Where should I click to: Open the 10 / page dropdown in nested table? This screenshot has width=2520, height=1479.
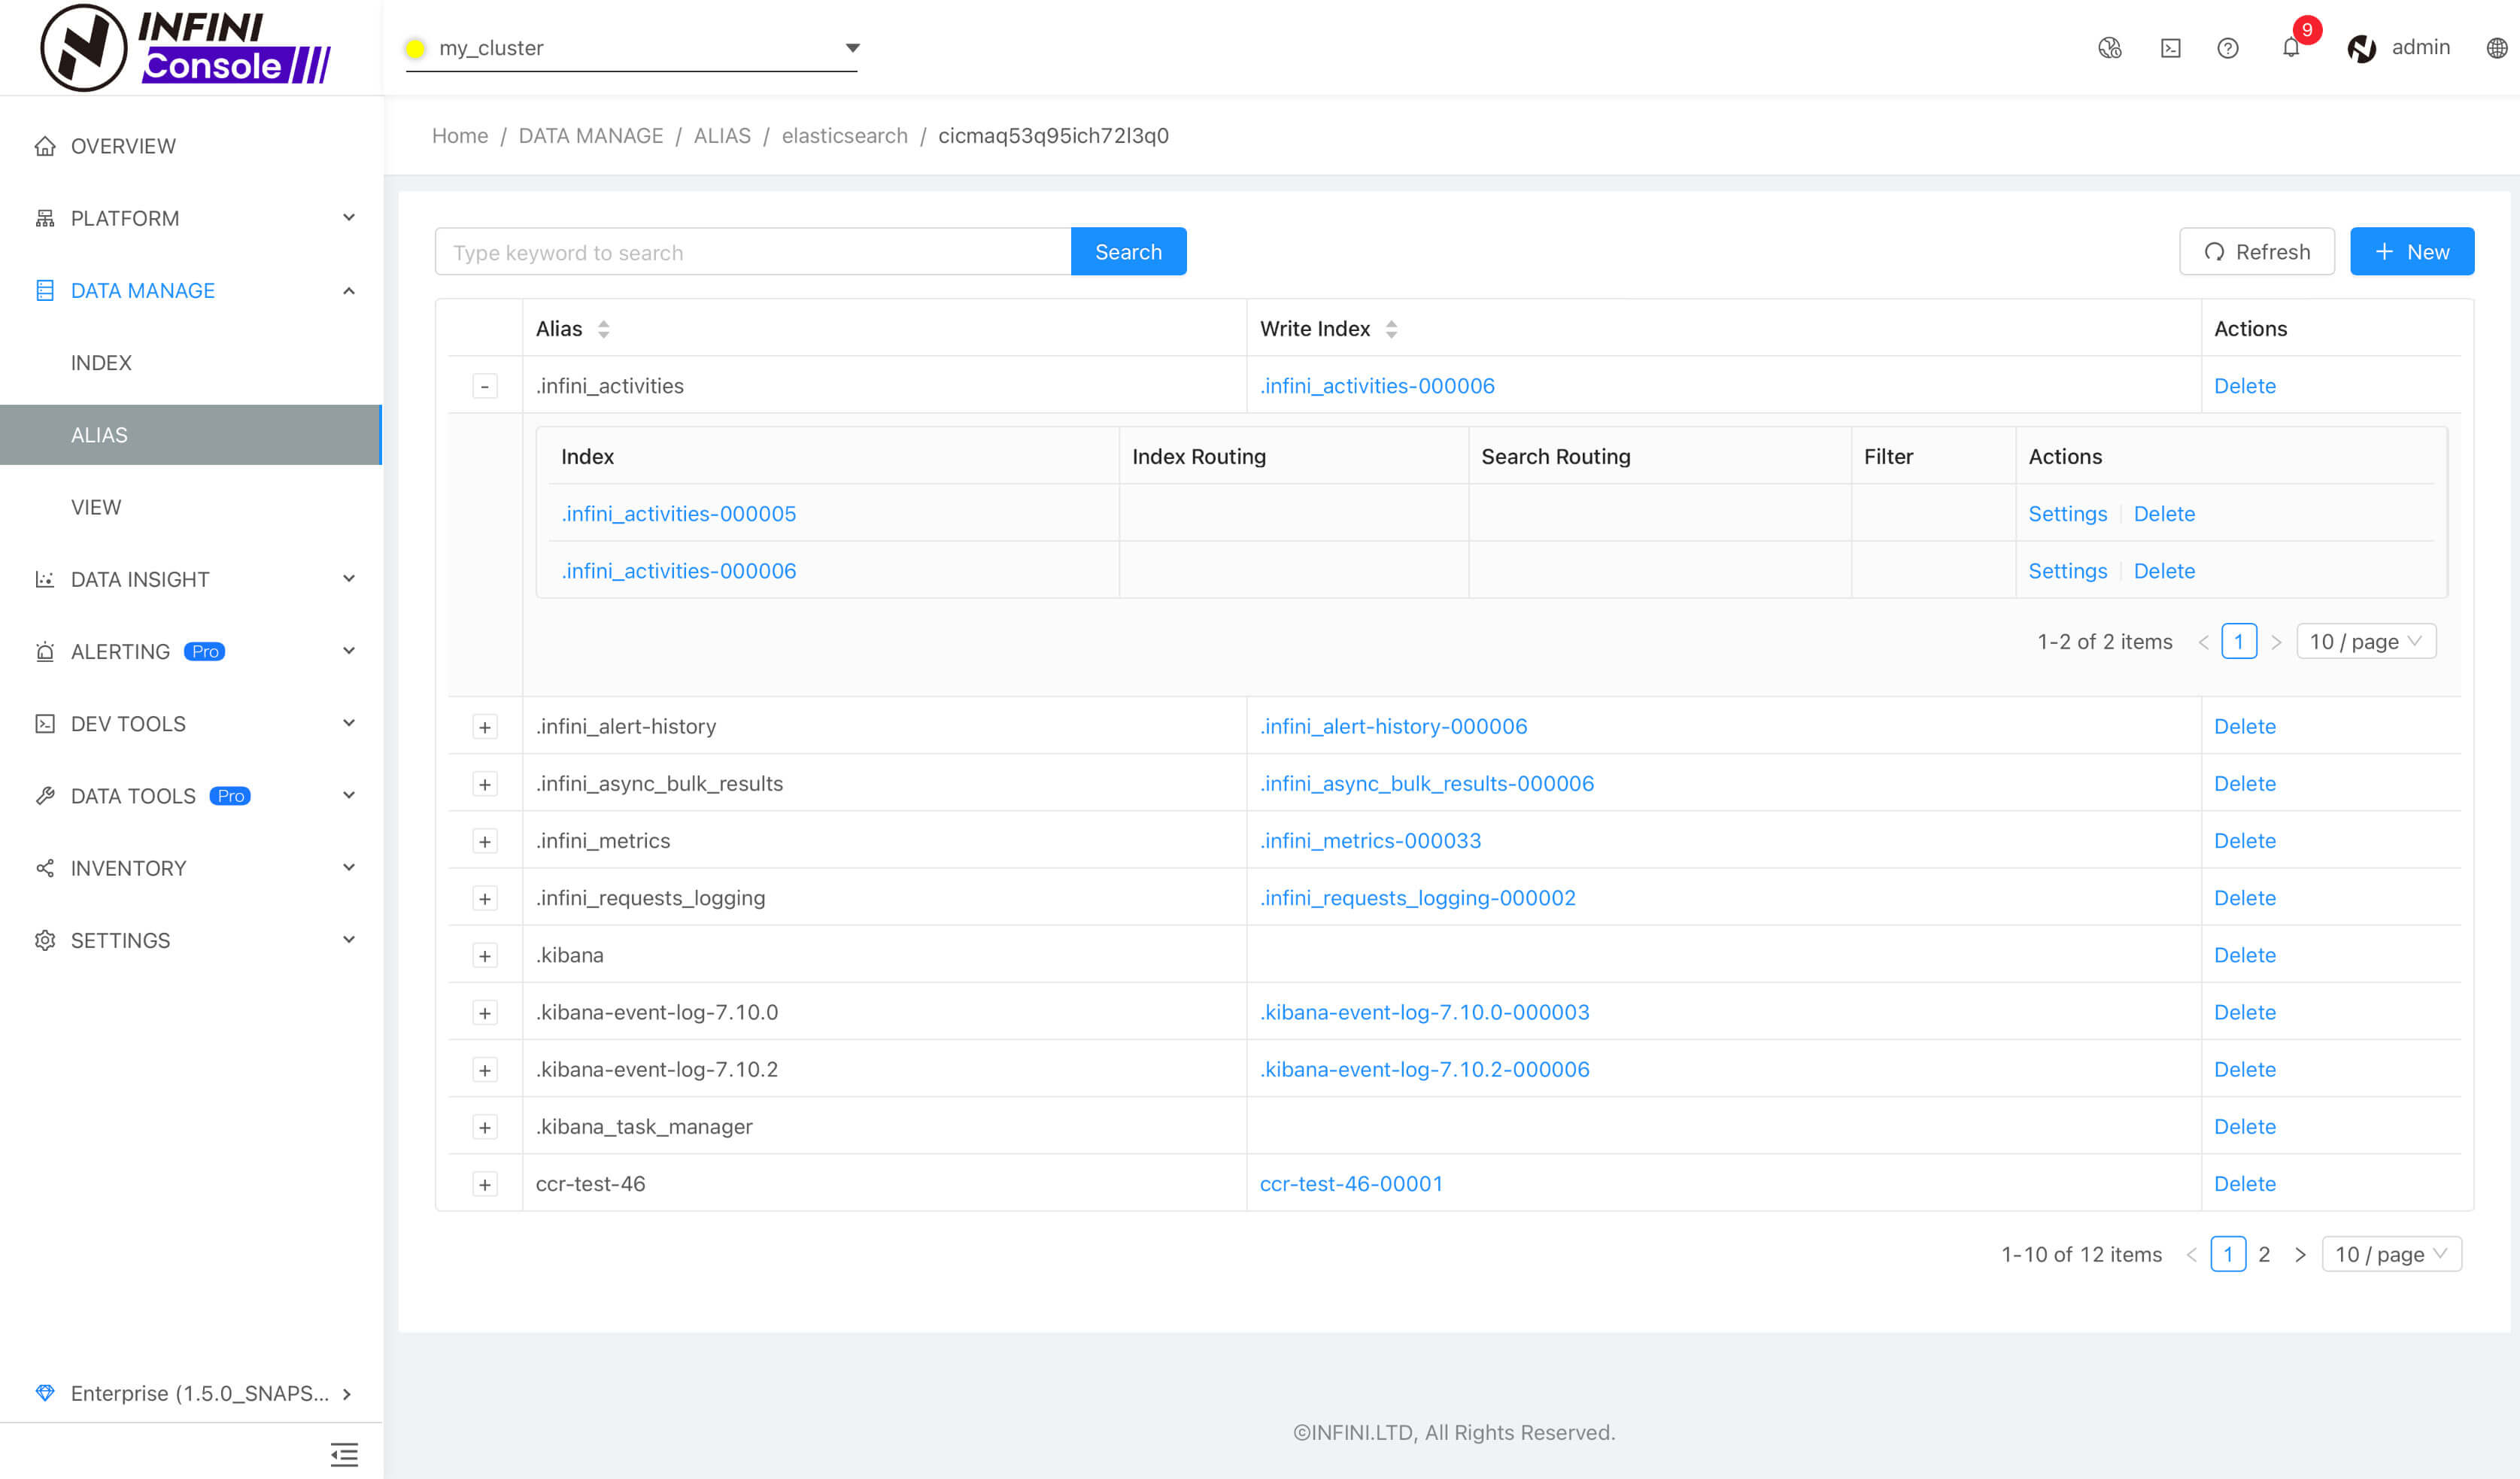(x=2366, y=642)
